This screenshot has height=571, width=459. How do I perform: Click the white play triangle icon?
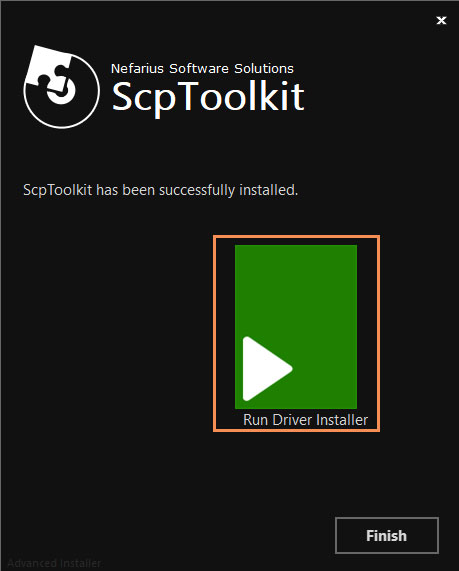coord(267,369)
